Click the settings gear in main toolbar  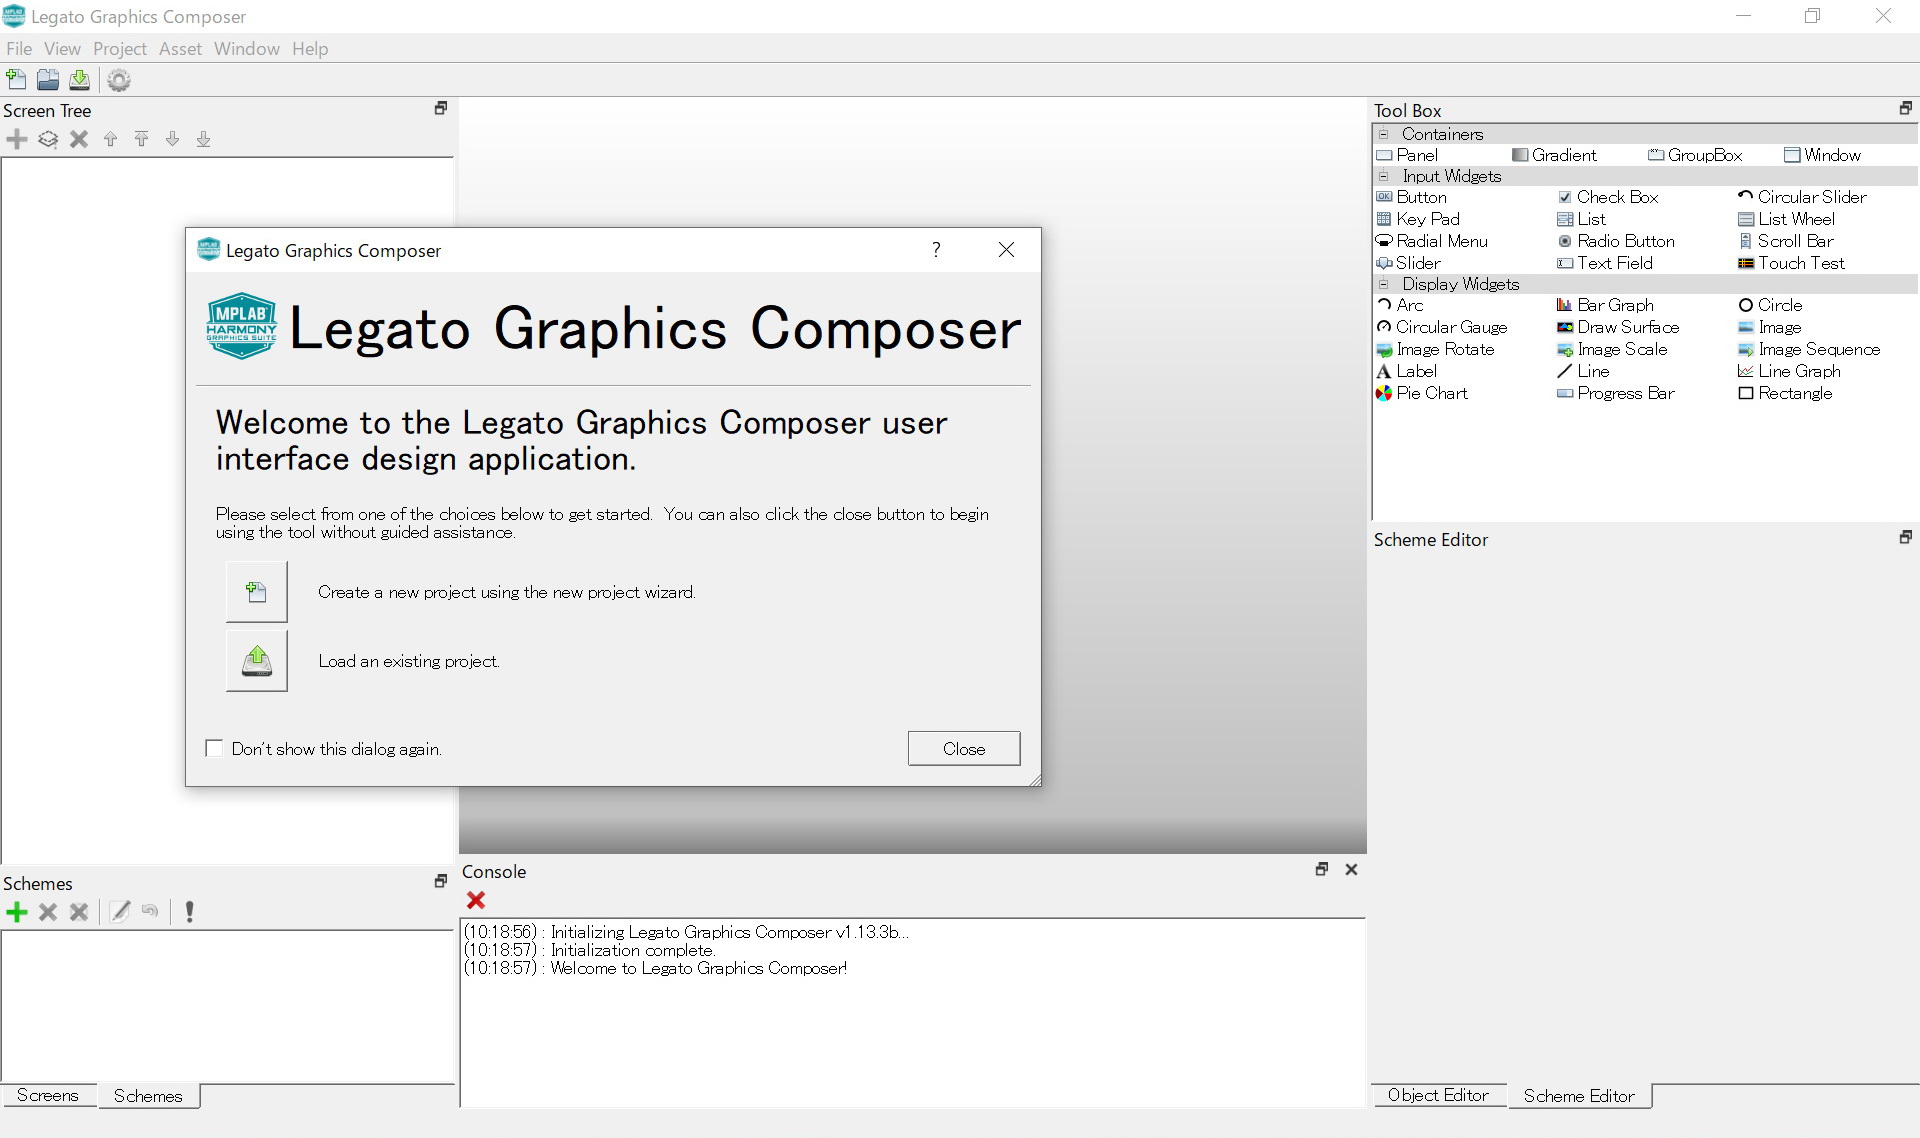[x=119, y=80]
